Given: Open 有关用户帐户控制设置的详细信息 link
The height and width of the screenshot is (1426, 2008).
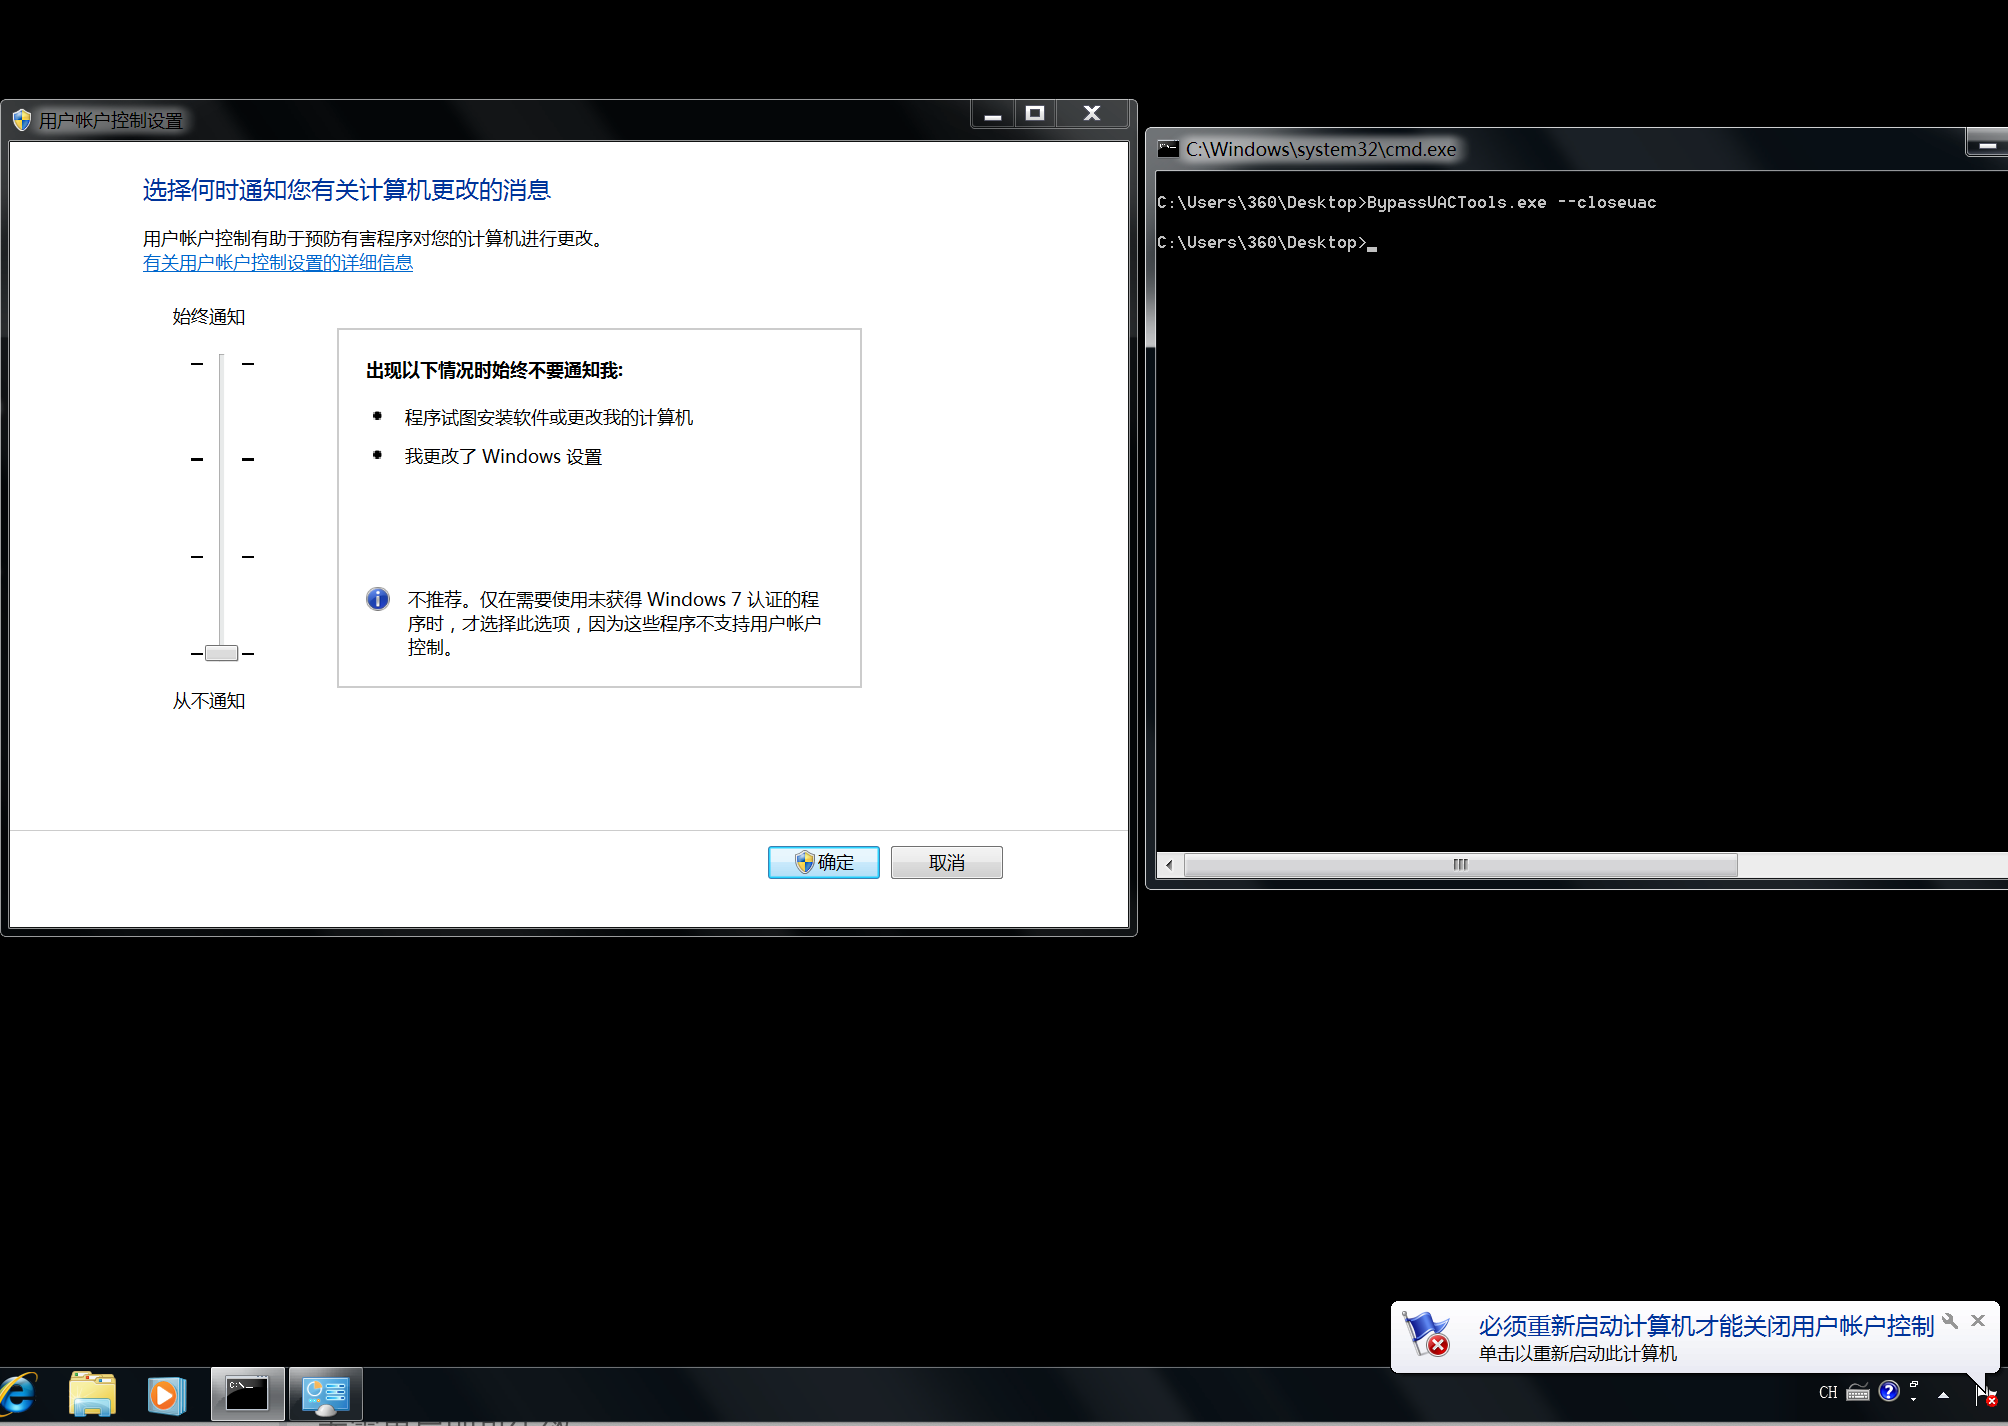Looking at the screenshot, I should coord(277,263).
